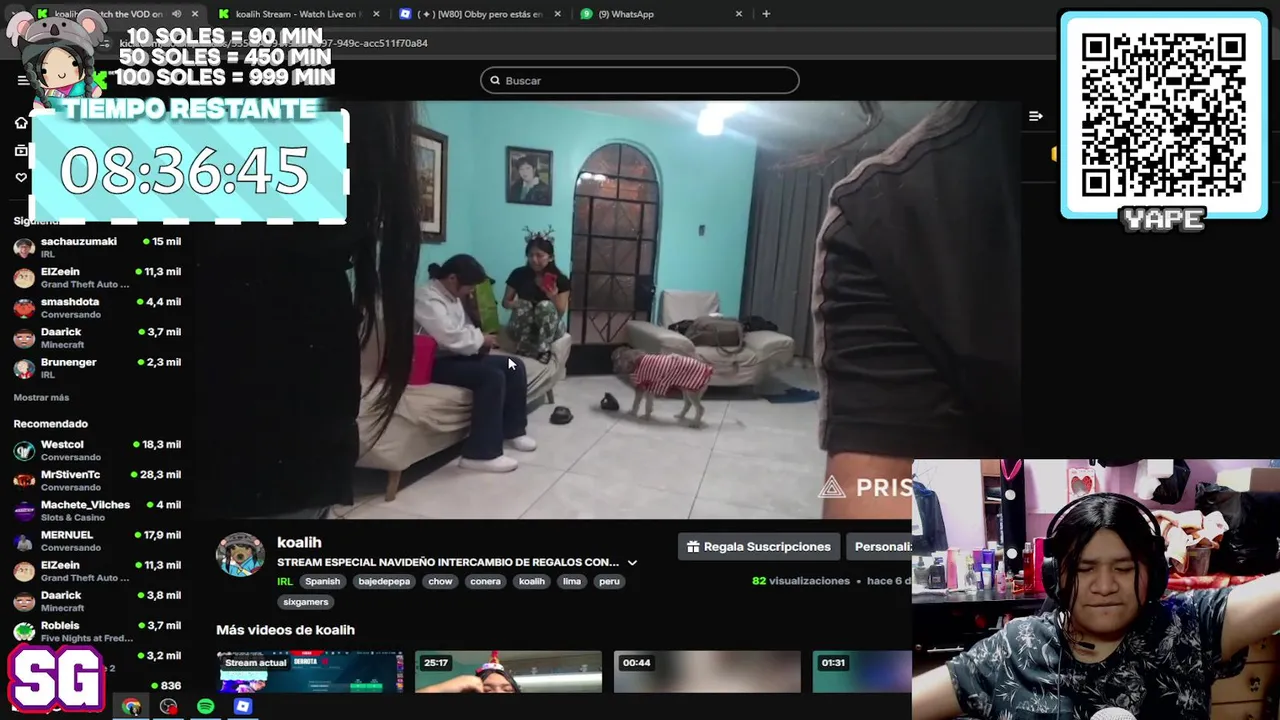The image size is (1280, 720).
Task: Expand the stream title chevron
Action: (632, 562)
